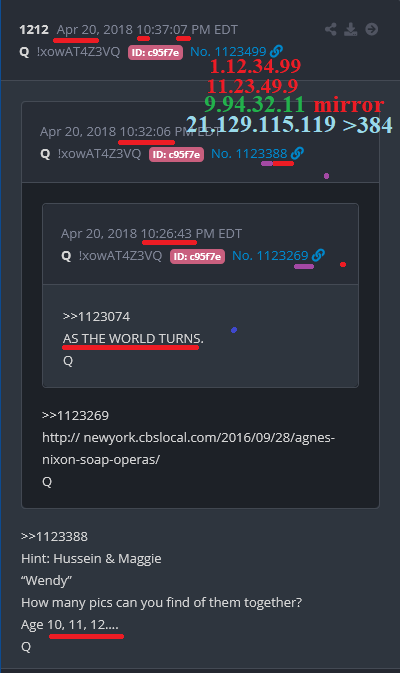This screenshot has width=400, height=673.
Task: Open post number link No. 1123269
Action: click(270, 256)
